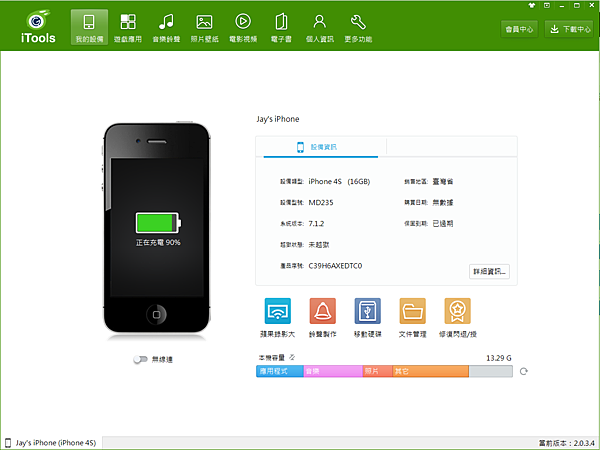Click the 正在充電 90% charging text
This screenshot has width=600, height=450.
158,243
